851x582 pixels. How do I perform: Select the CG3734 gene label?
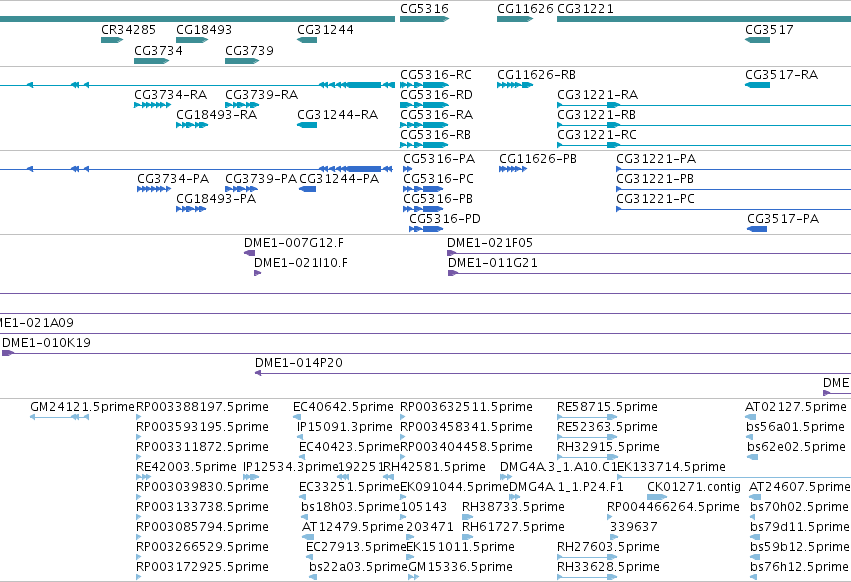(158, 50)
